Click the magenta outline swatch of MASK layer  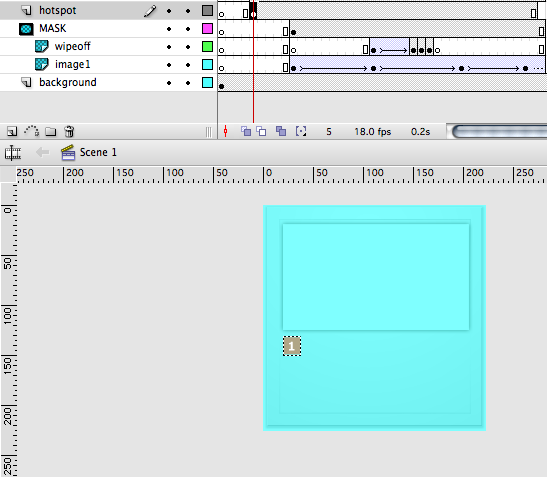[208, 29]
